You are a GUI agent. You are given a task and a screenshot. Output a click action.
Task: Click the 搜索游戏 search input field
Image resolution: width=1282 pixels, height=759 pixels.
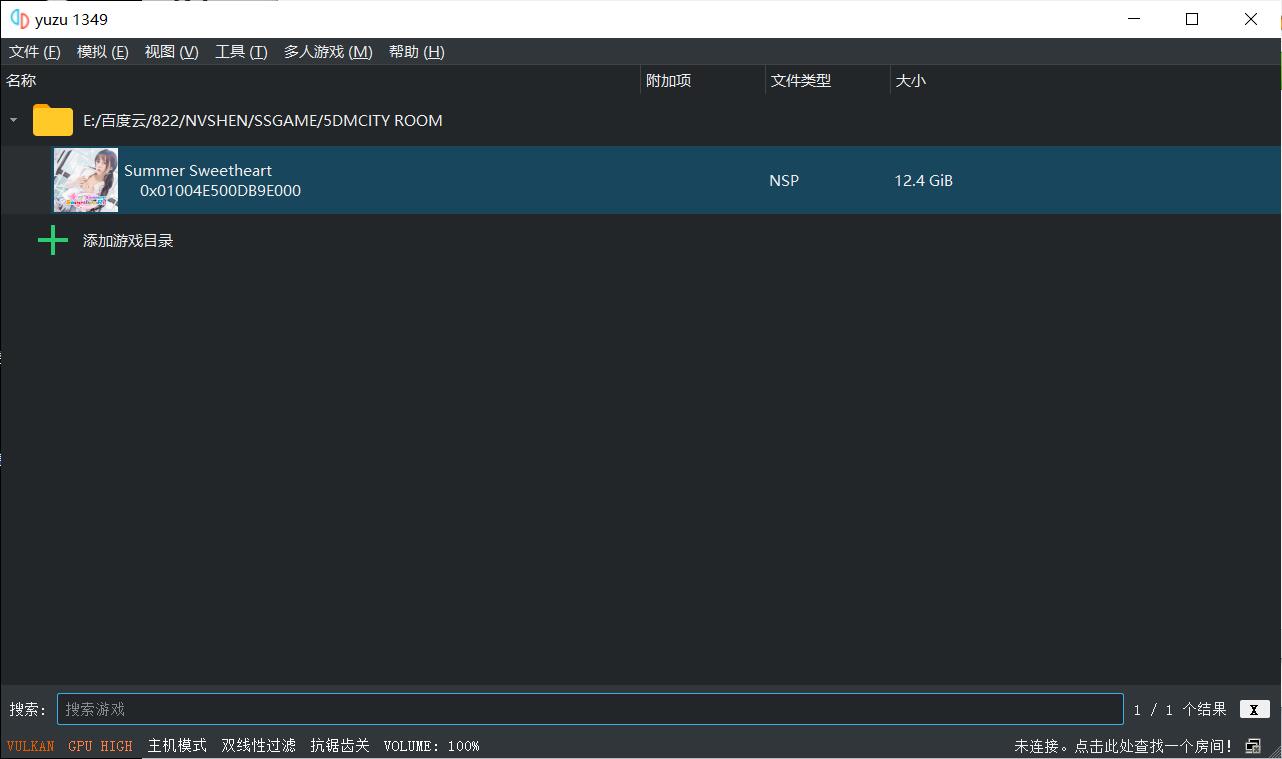click(x=590, y=709)
